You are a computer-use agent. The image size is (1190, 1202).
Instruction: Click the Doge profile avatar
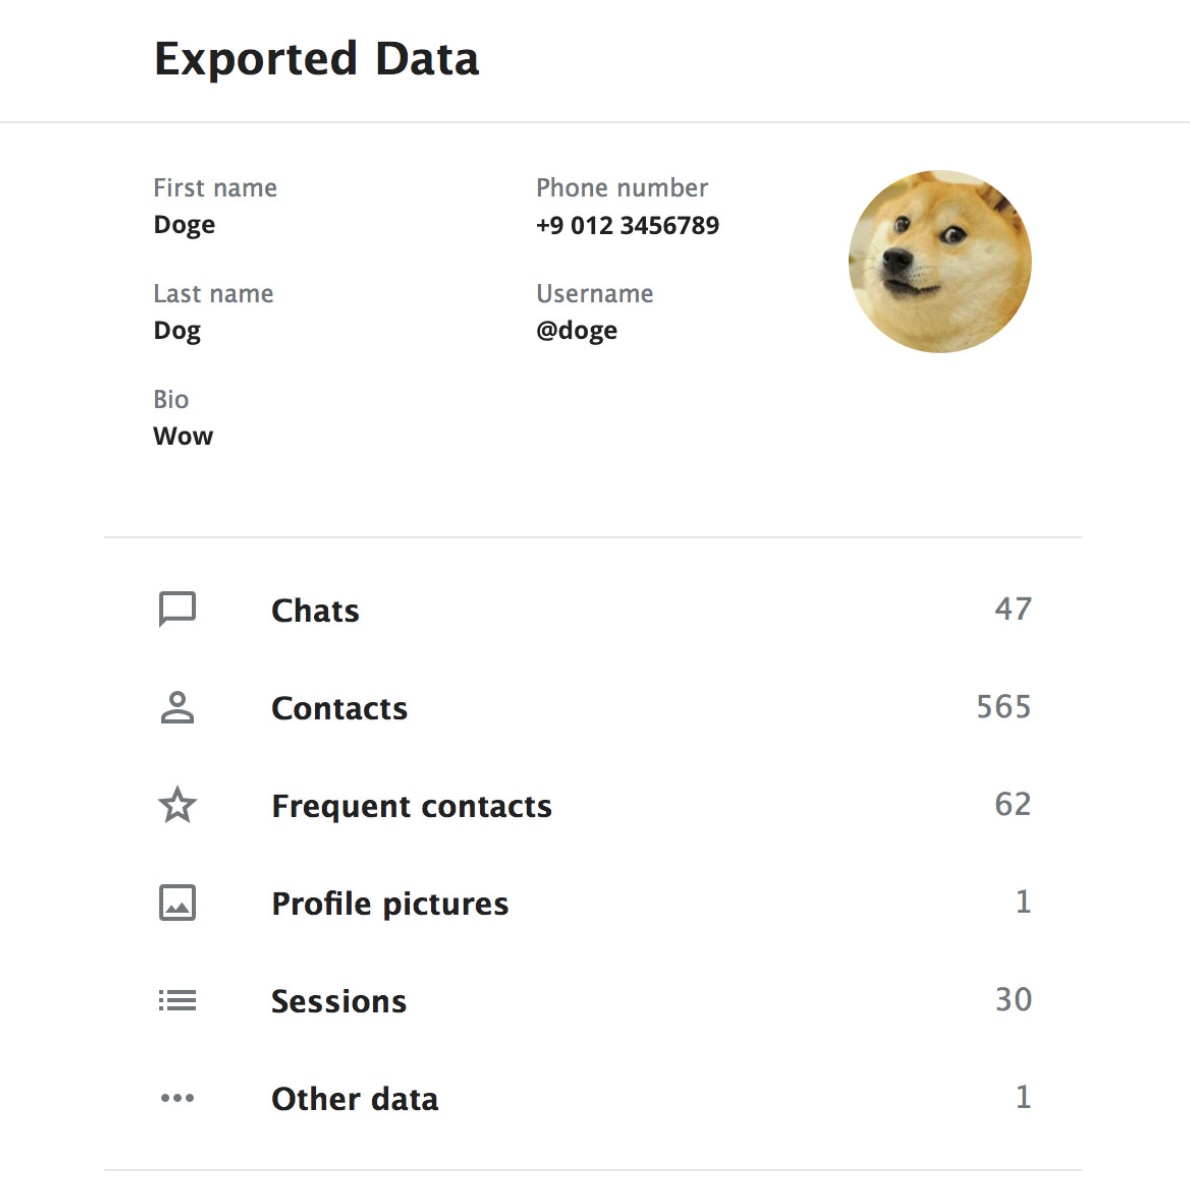939,261
